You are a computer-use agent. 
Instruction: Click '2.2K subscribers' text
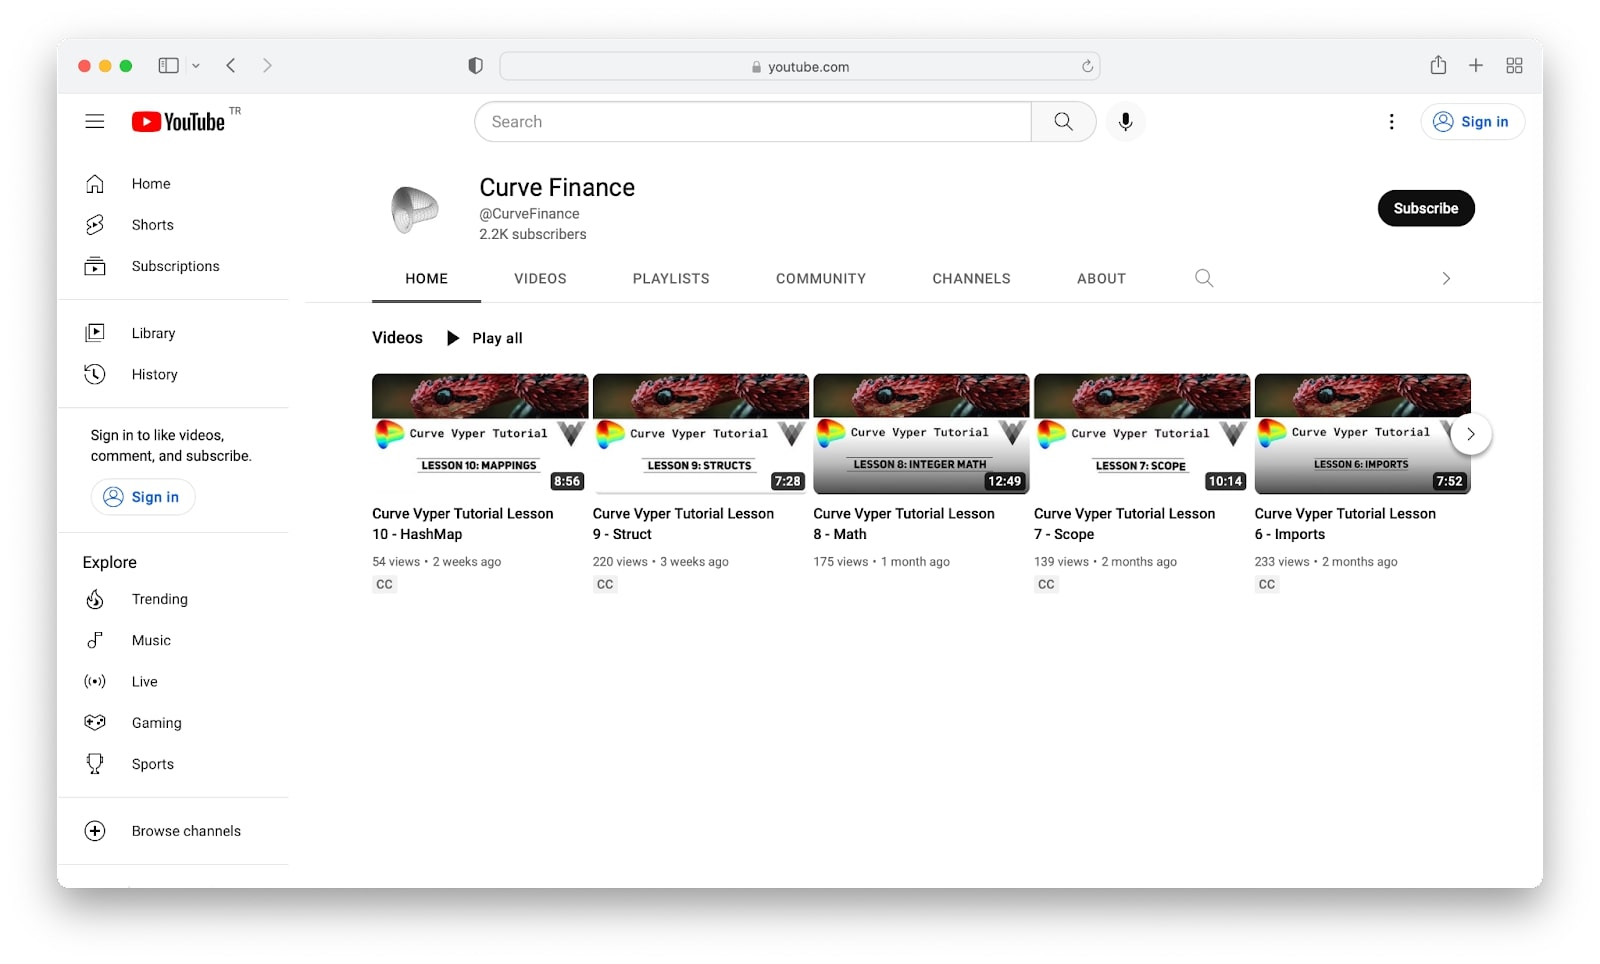point(533,234)
